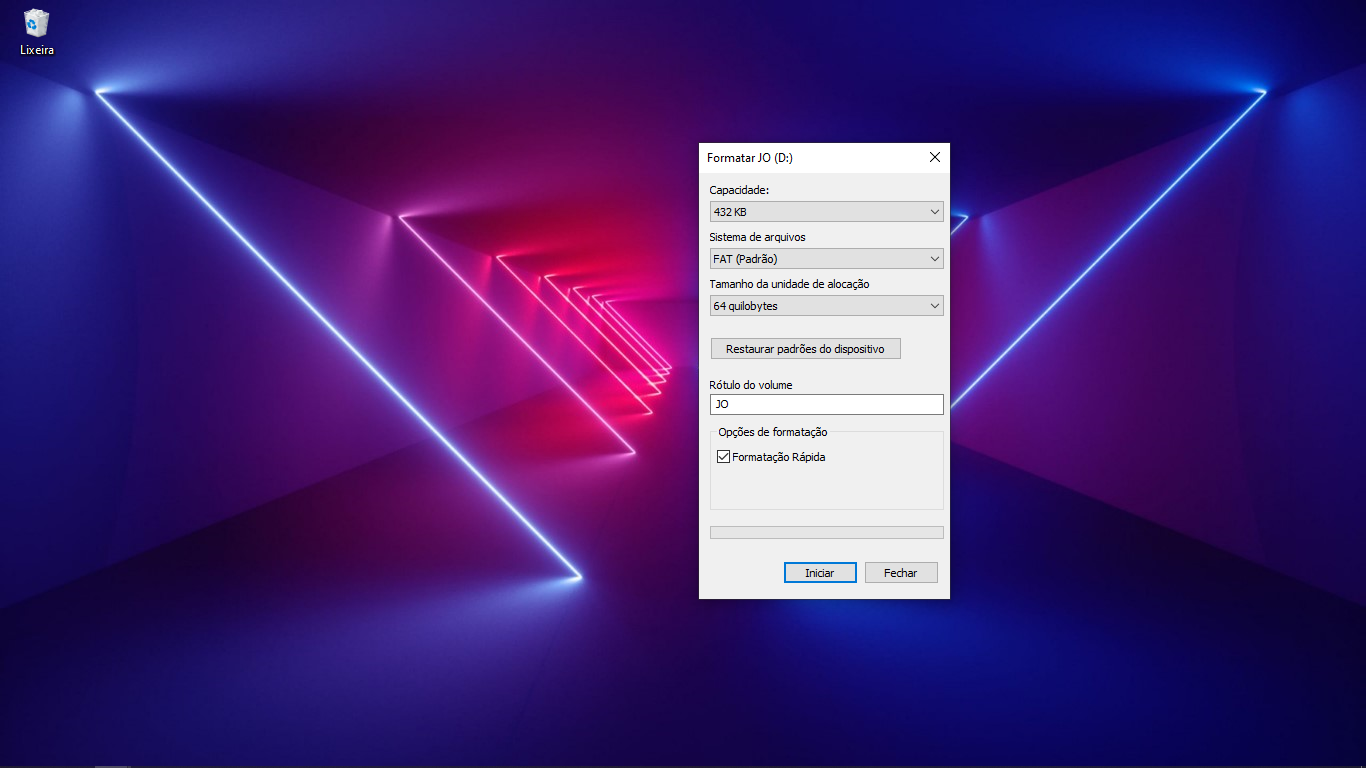Click the Rótulo do volume field containing JO
1366x768 pixels.
(x=826, y=404)
